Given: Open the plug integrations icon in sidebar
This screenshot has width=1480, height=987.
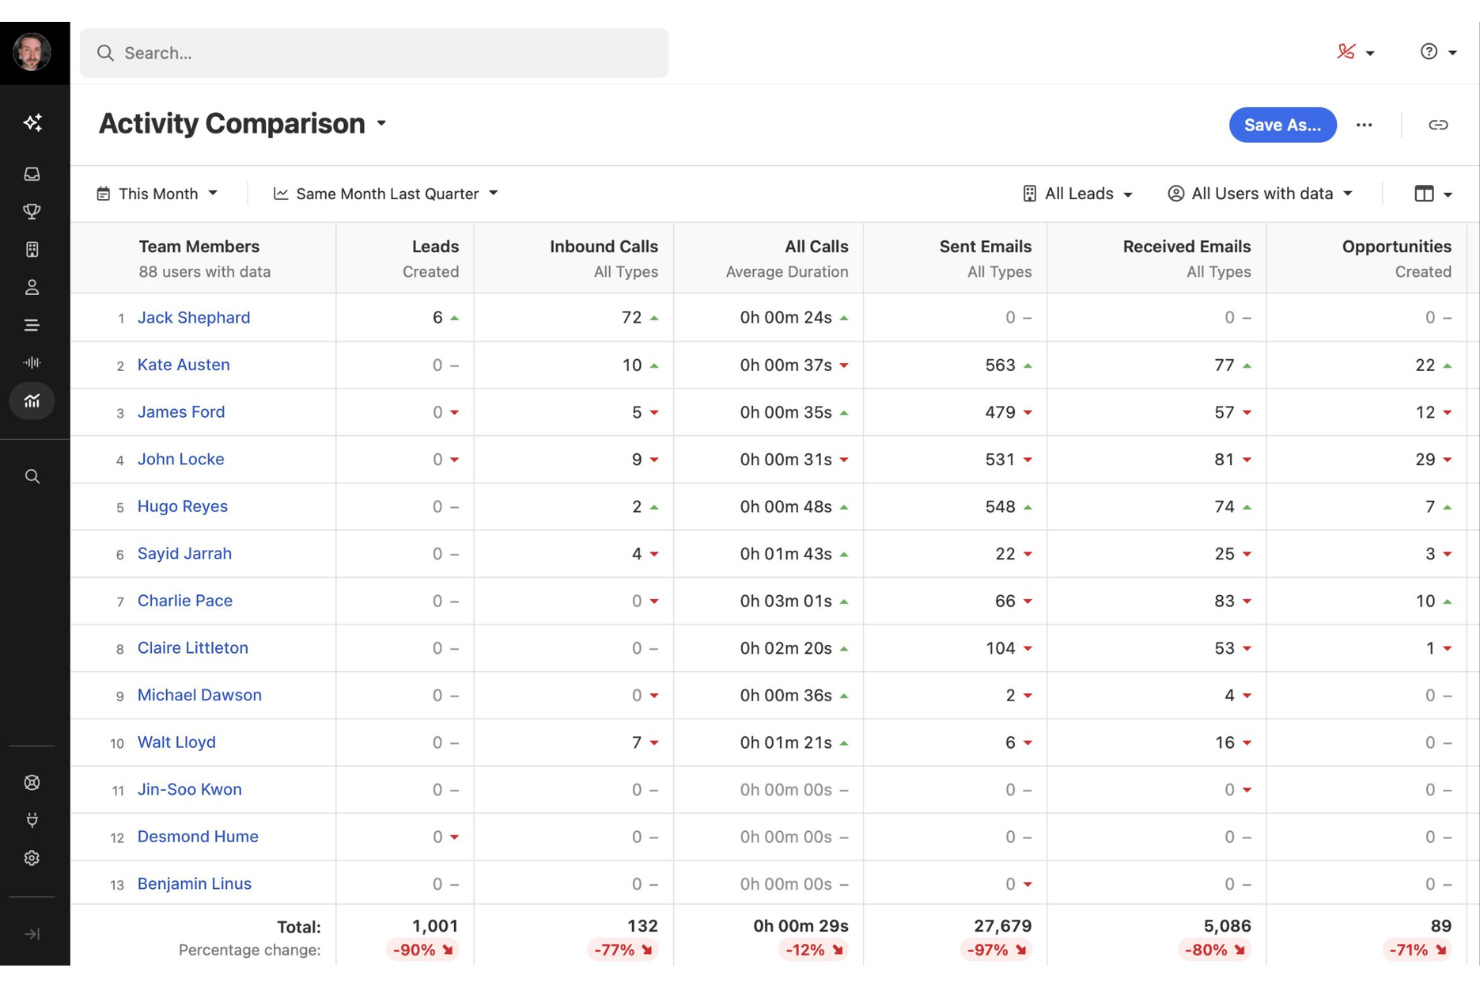Looking at the screenshot, I should [x=32, y=820].
